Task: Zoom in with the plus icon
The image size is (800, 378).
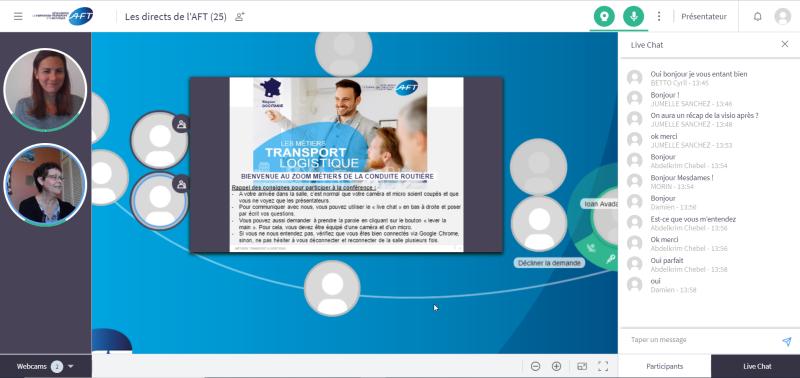Action: click(557, 366)
